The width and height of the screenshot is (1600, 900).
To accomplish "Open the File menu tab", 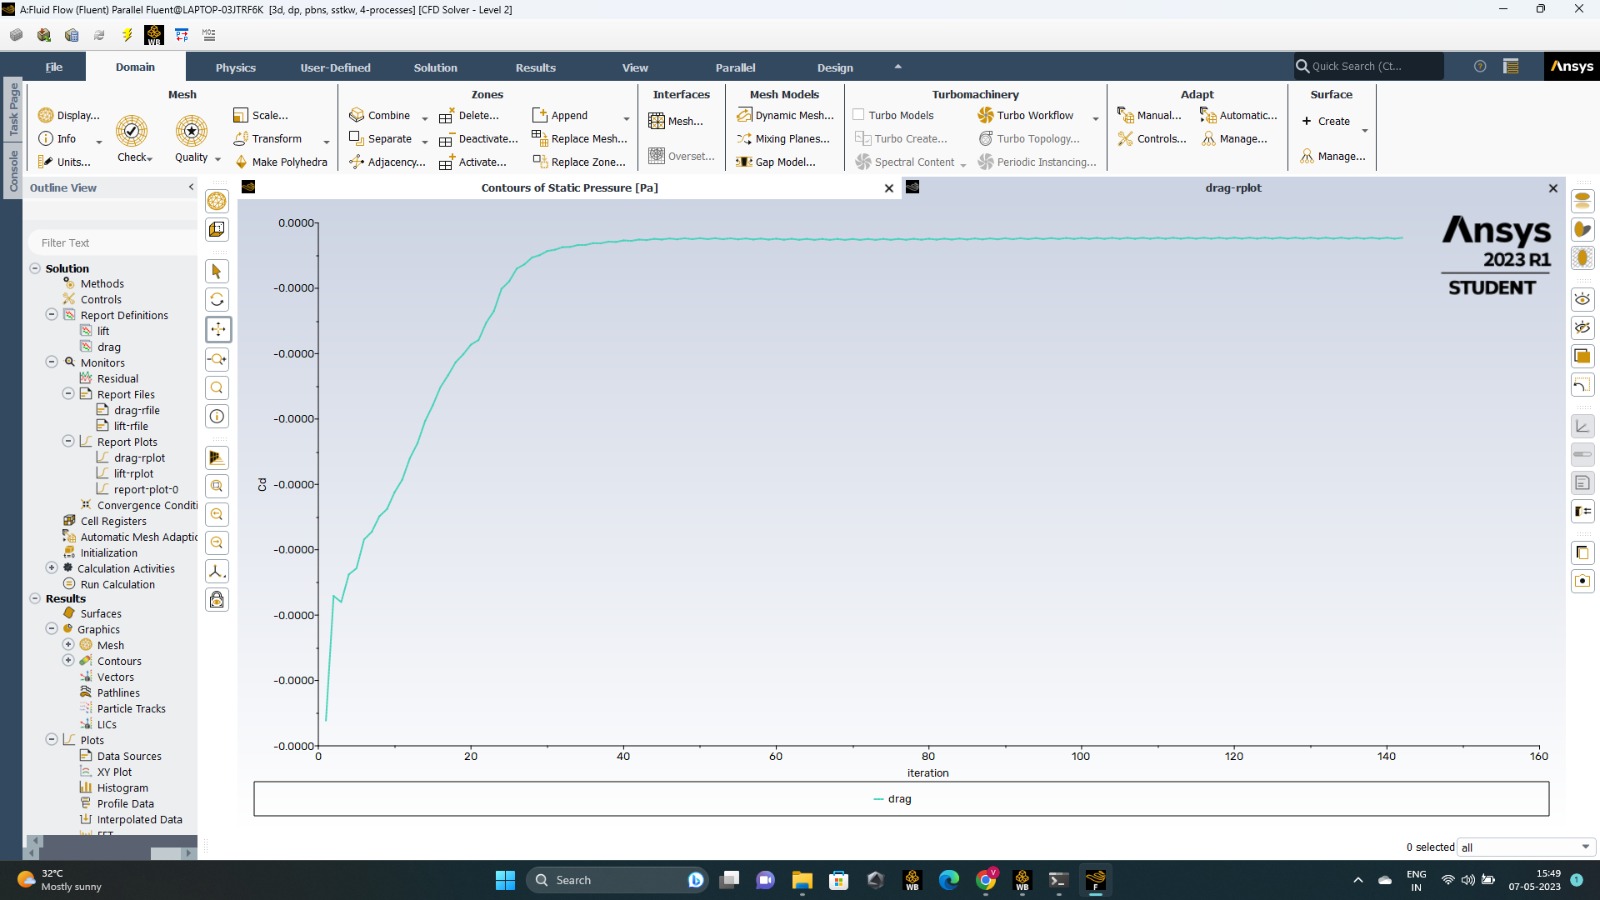I will point(54,67).
